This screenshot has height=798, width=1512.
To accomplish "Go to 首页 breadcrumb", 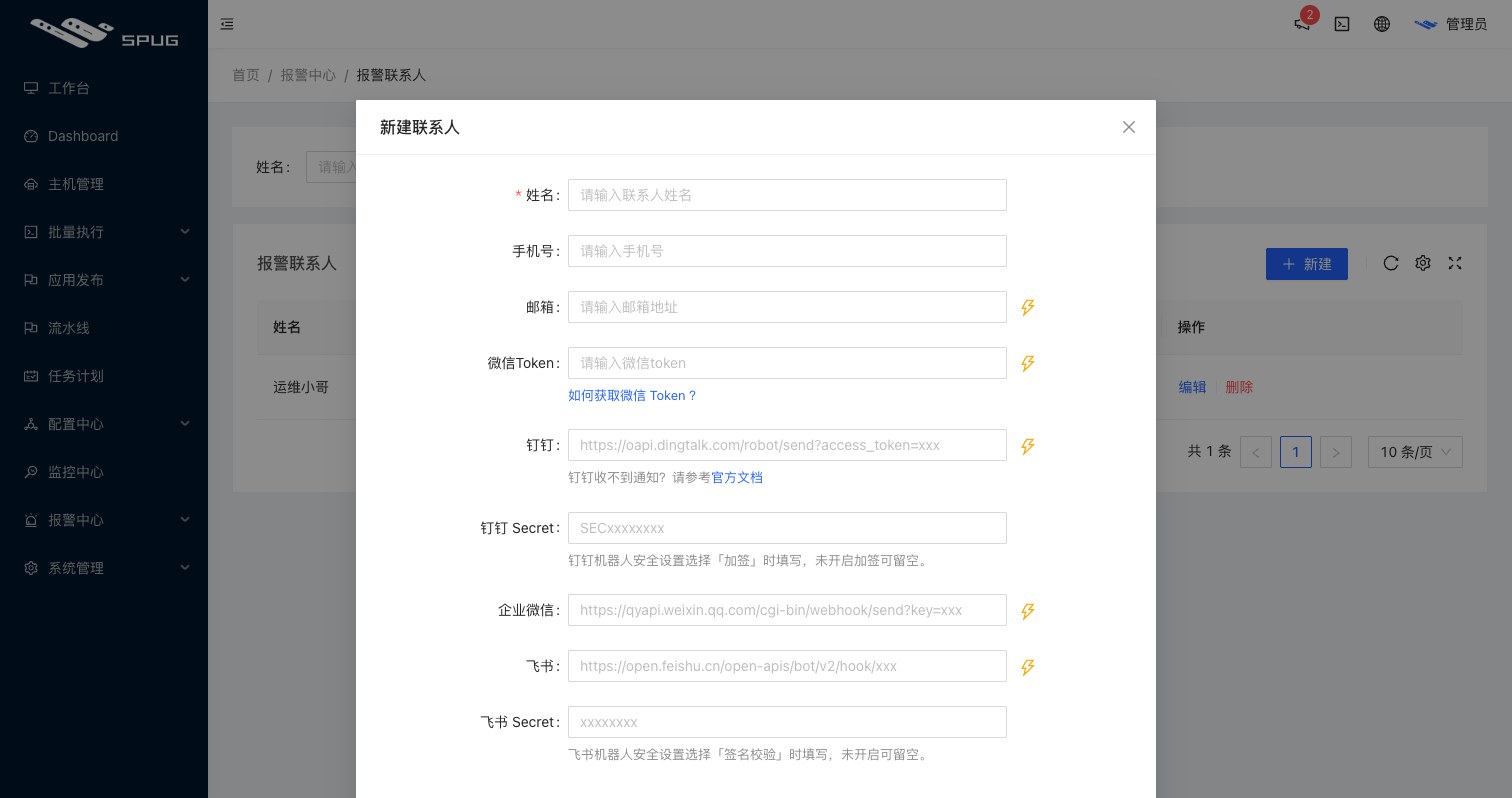I will (x=246, y=75).
